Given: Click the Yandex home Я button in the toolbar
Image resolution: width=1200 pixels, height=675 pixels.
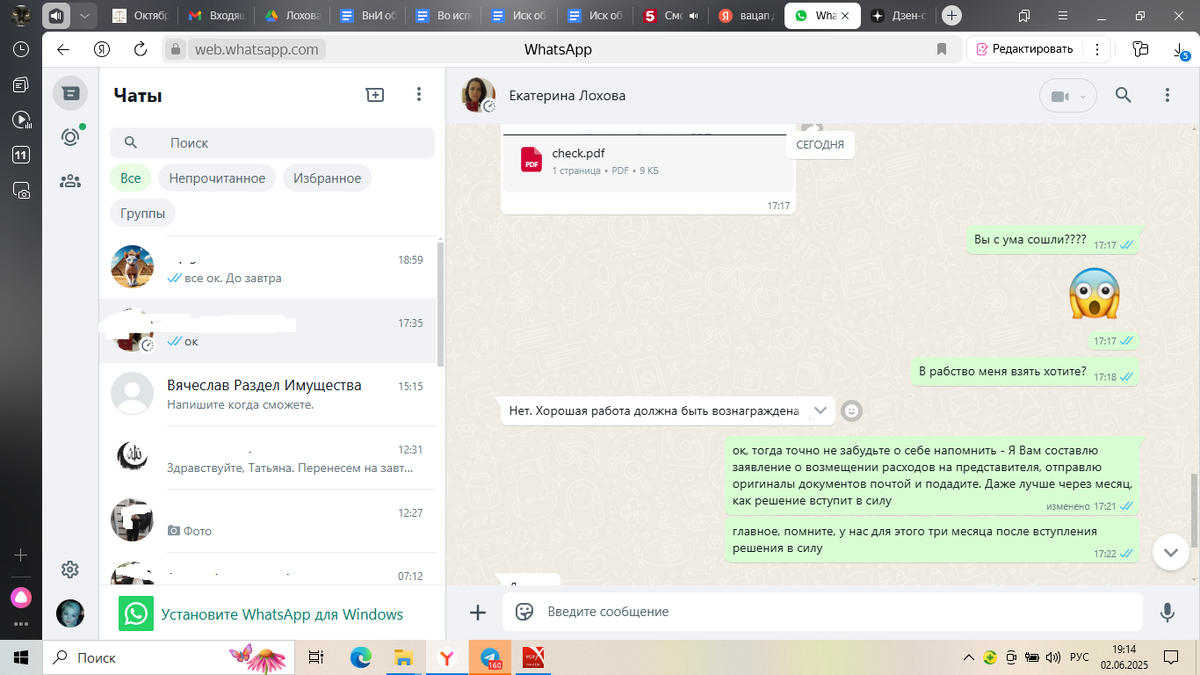Looking at the screenshot, I should coord(102,49).
